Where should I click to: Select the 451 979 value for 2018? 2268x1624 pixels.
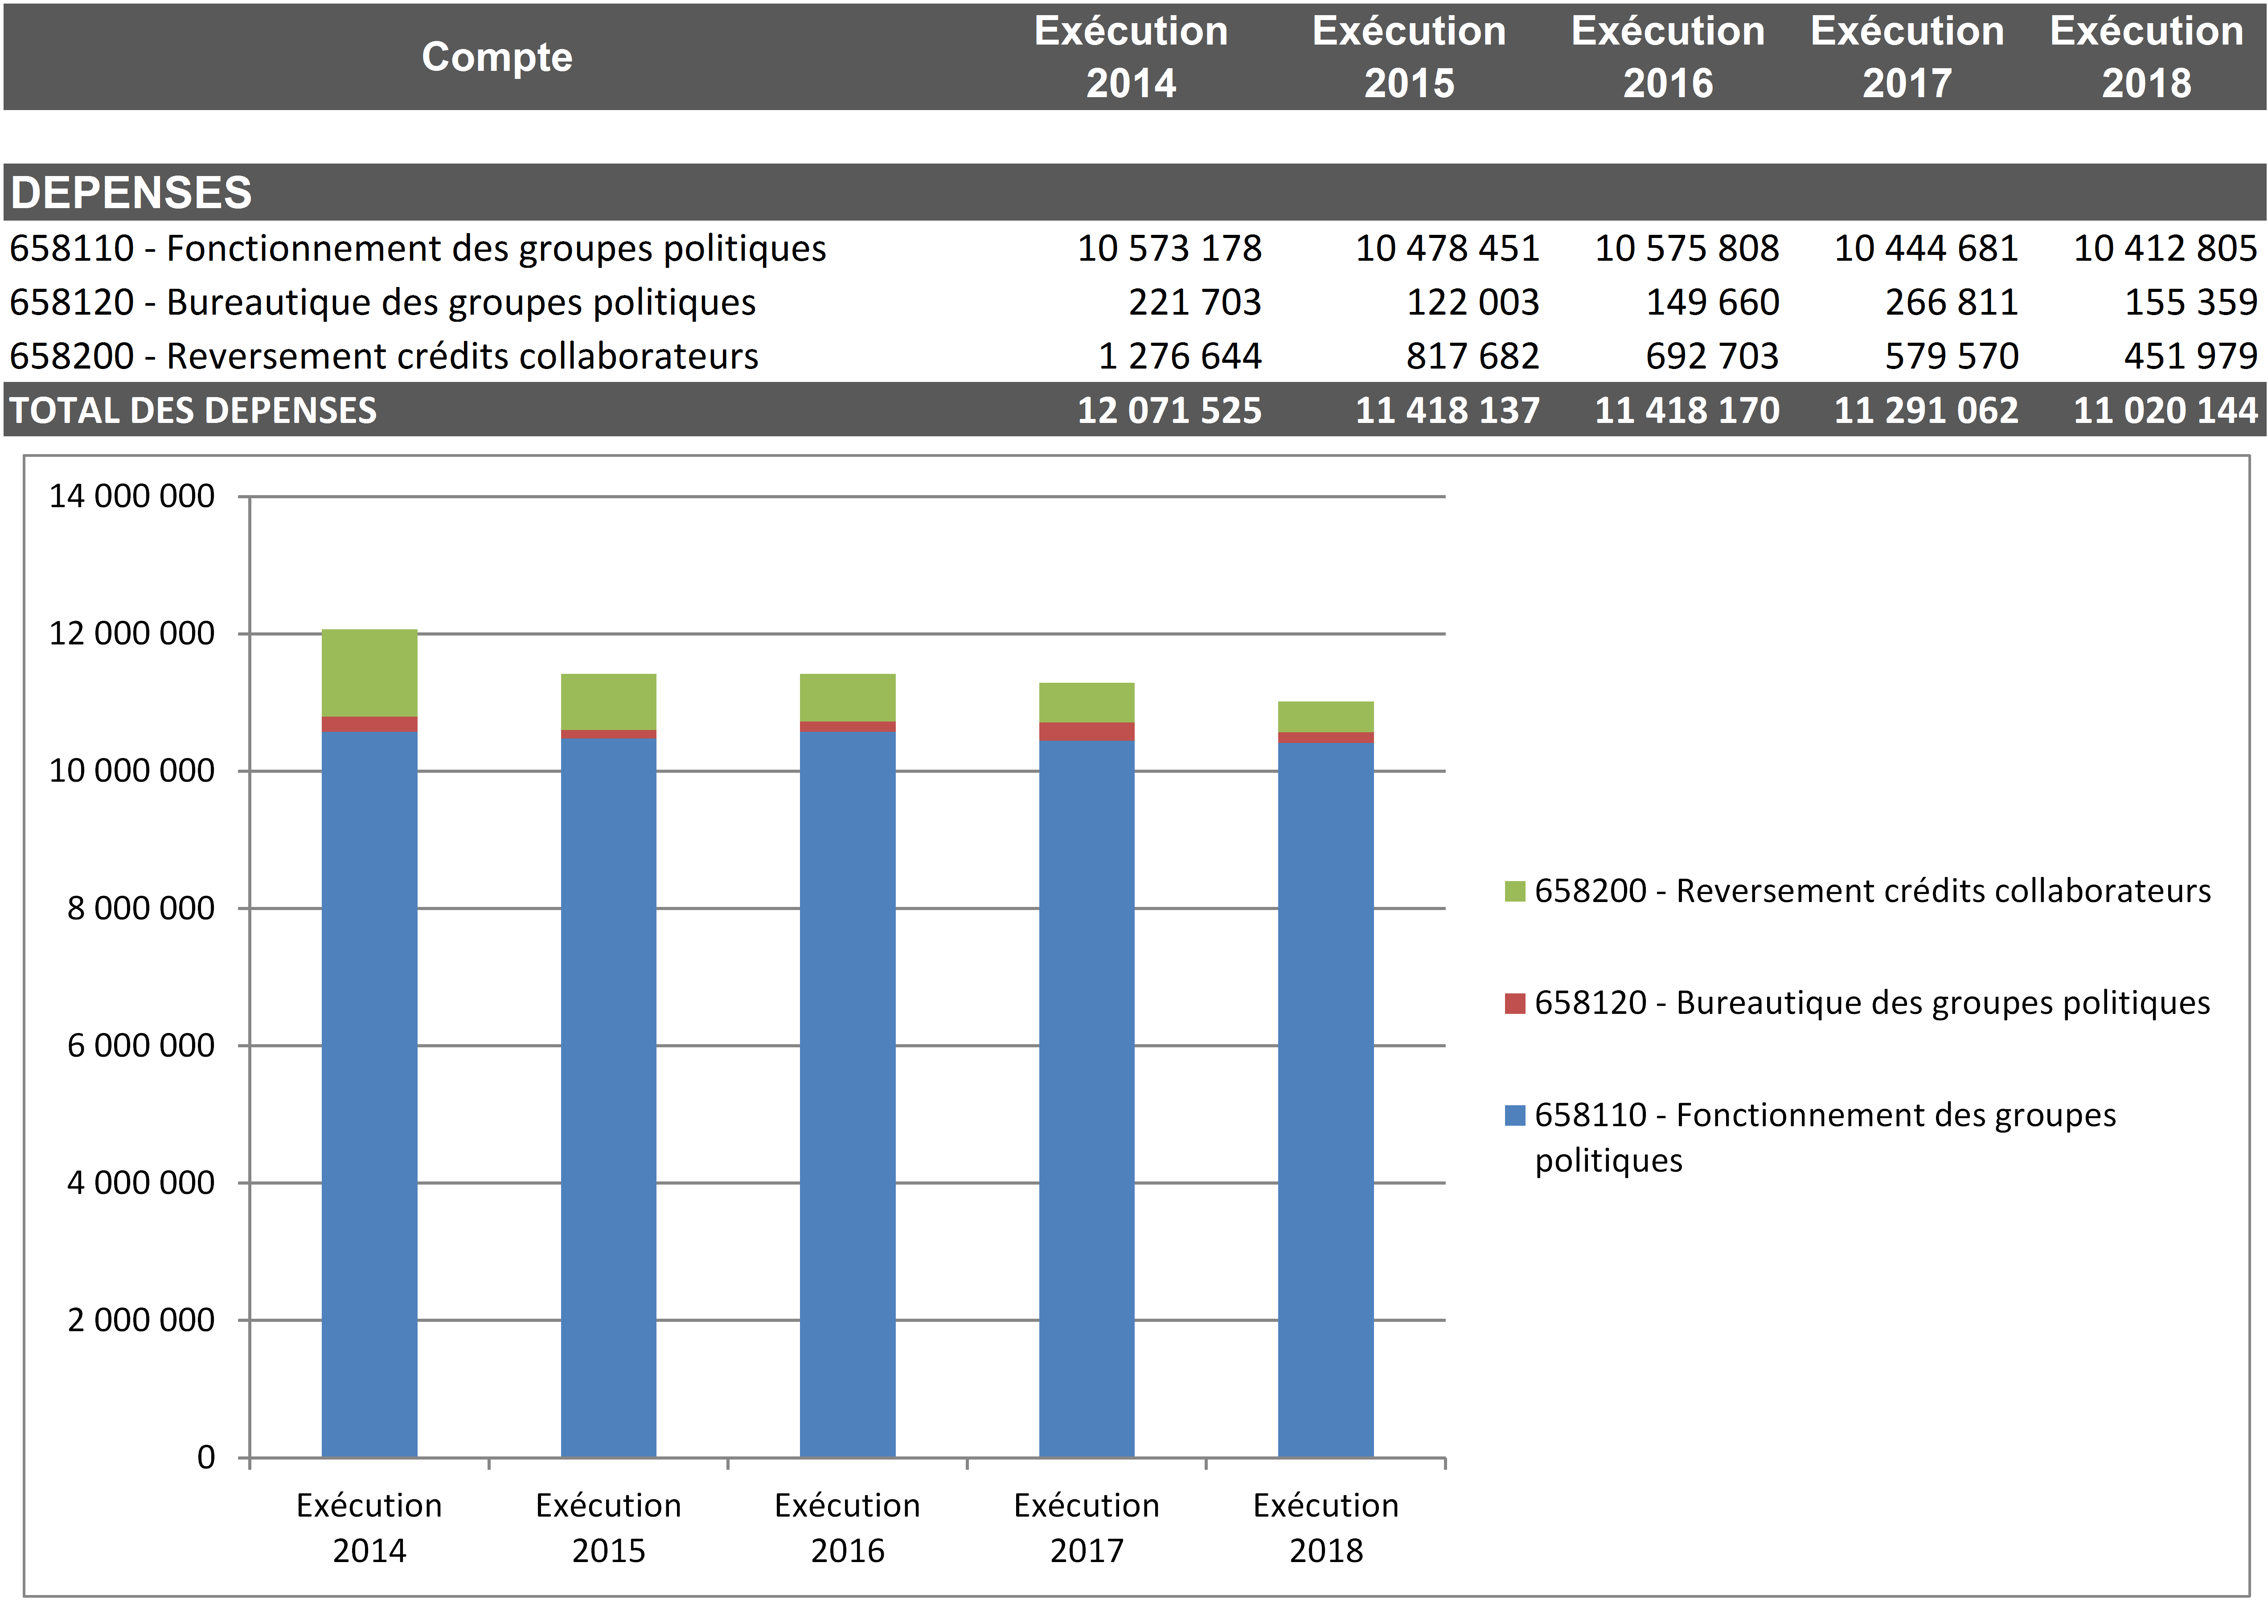[2190, 356]
